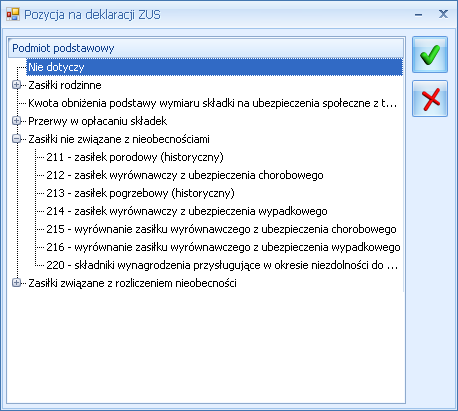Screen dimensions: 458x411
Task: Expand Zasiłki związane z rozliczeniem nieobecności node
Action: [16, 283]
